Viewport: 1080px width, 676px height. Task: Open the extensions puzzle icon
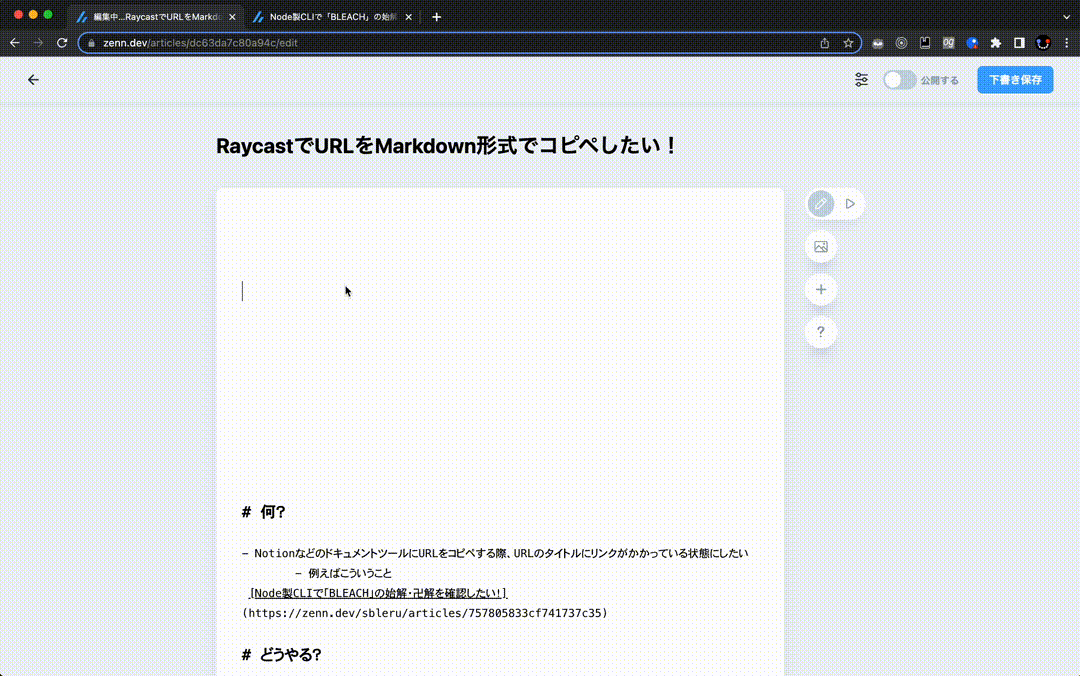pyautogui.click(x=995, y=43)
